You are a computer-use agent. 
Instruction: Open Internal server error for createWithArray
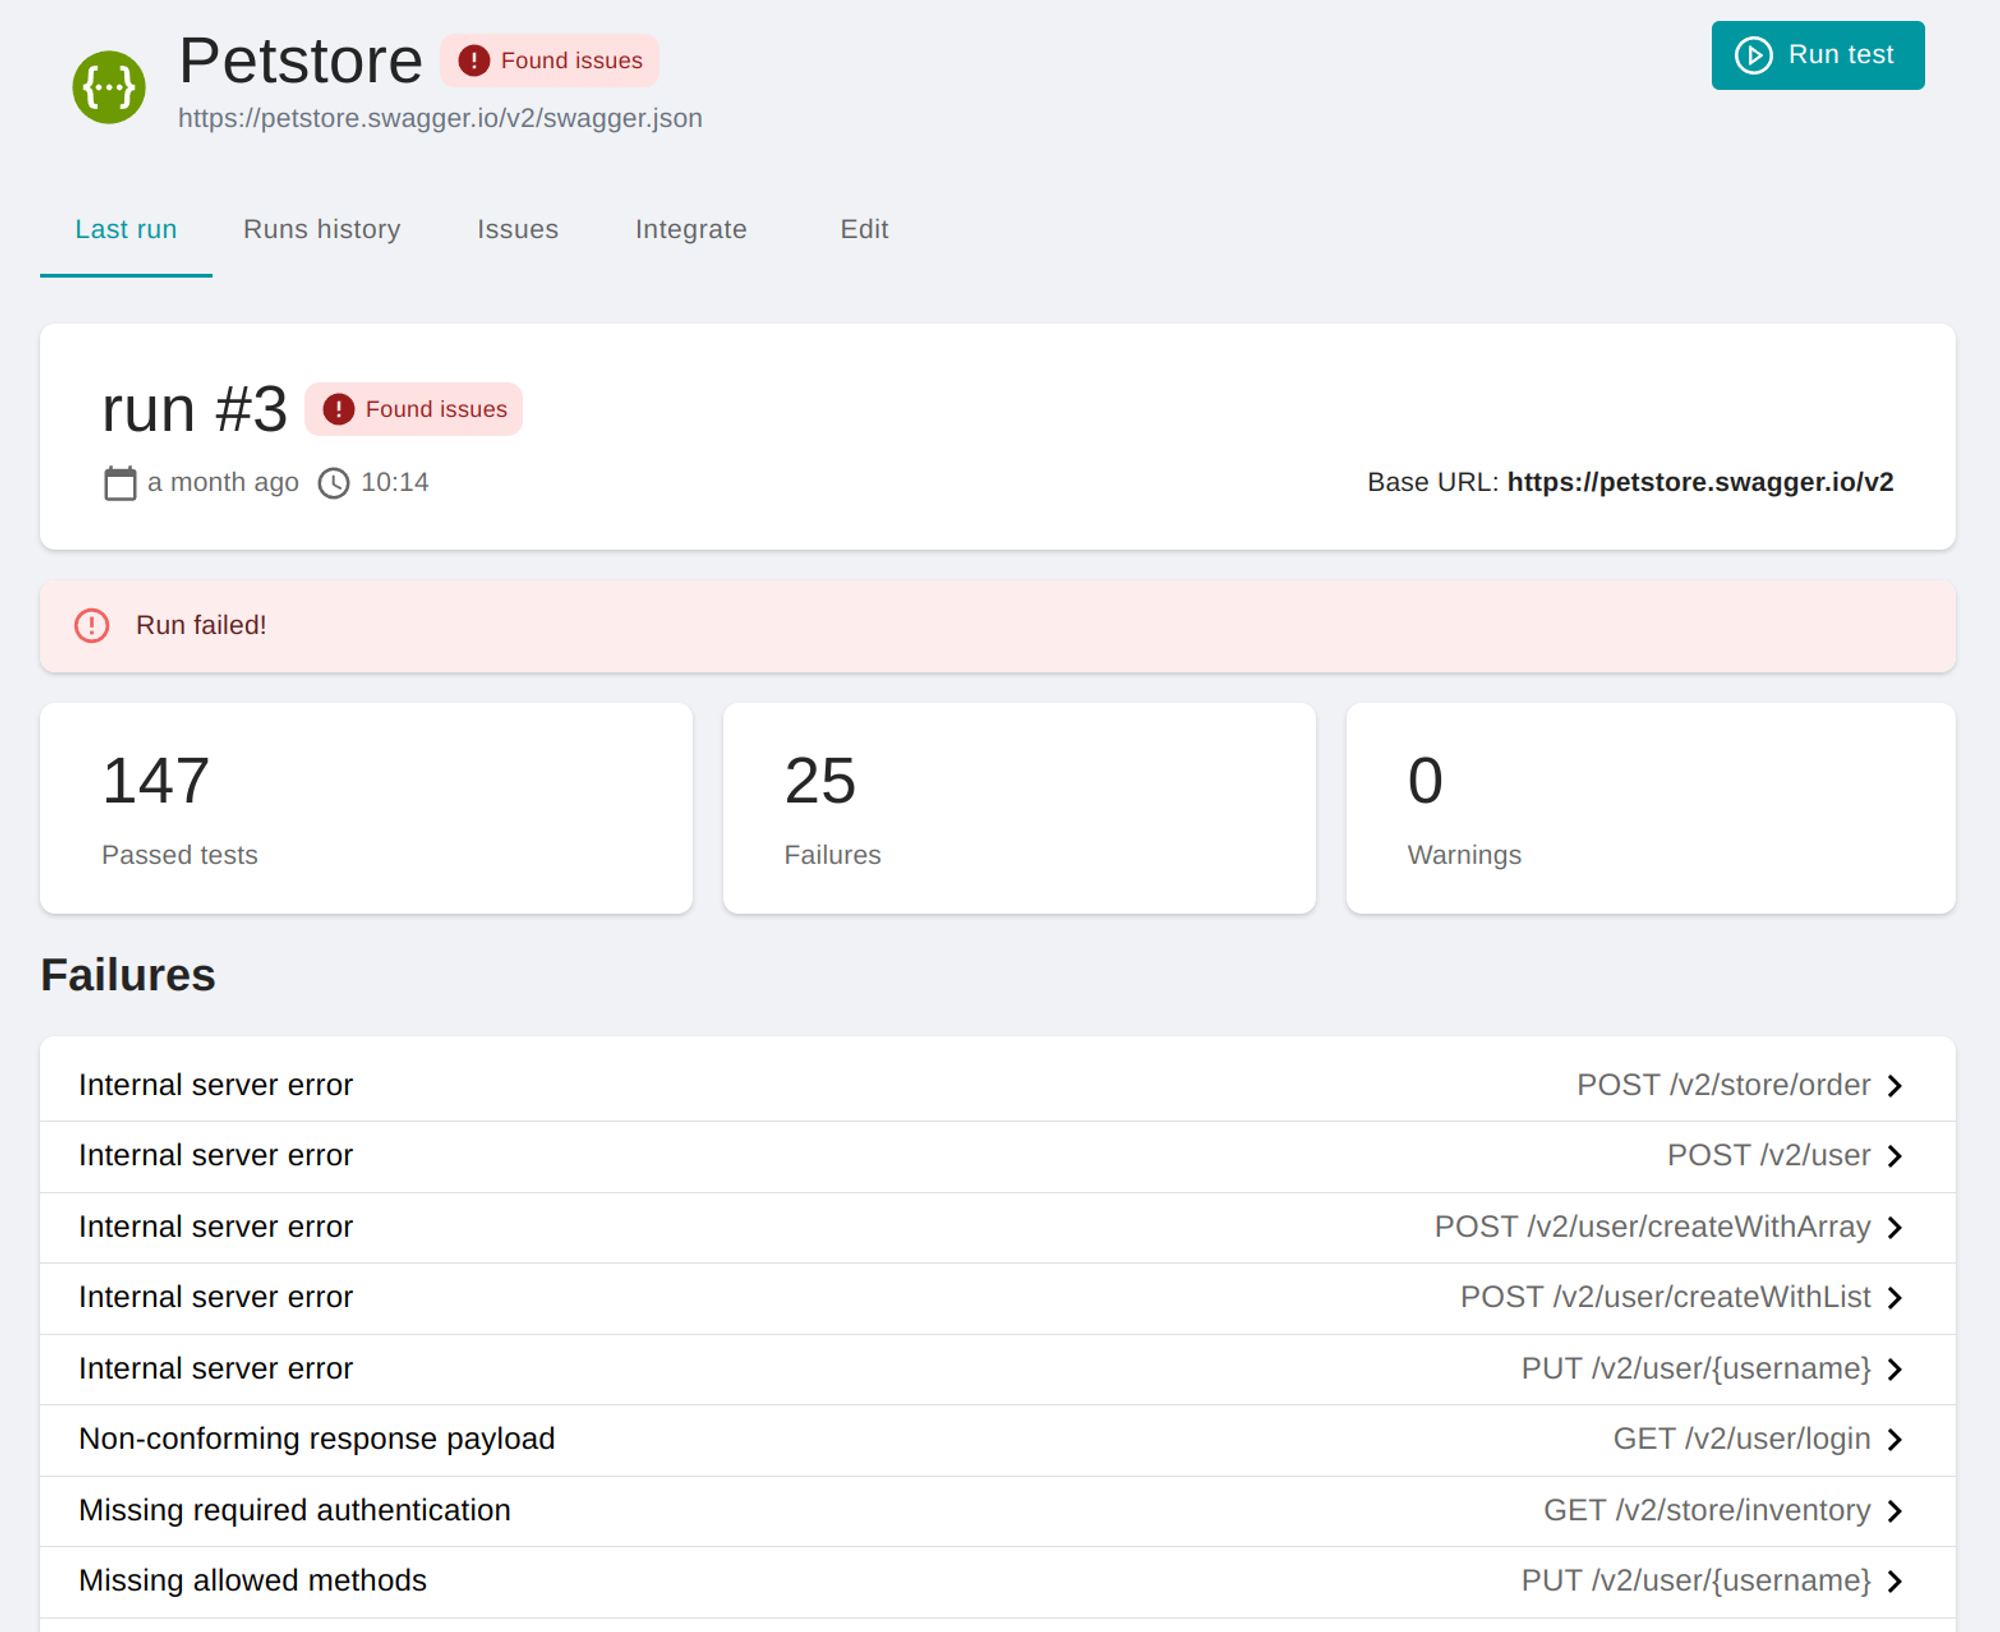click(215, 1226)
